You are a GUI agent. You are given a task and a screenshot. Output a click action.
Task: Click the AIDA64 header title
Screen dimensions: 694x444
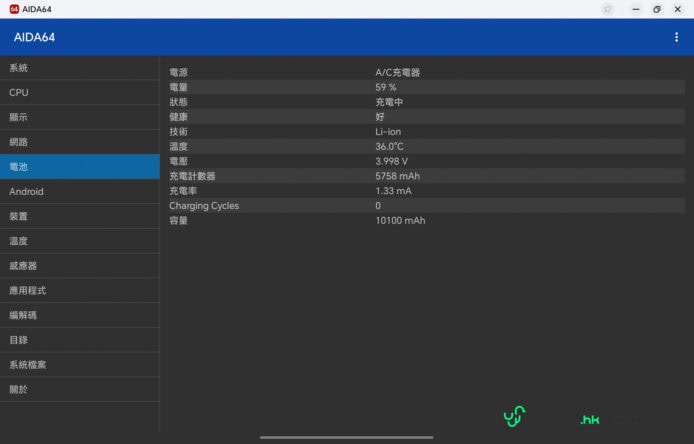34,37
